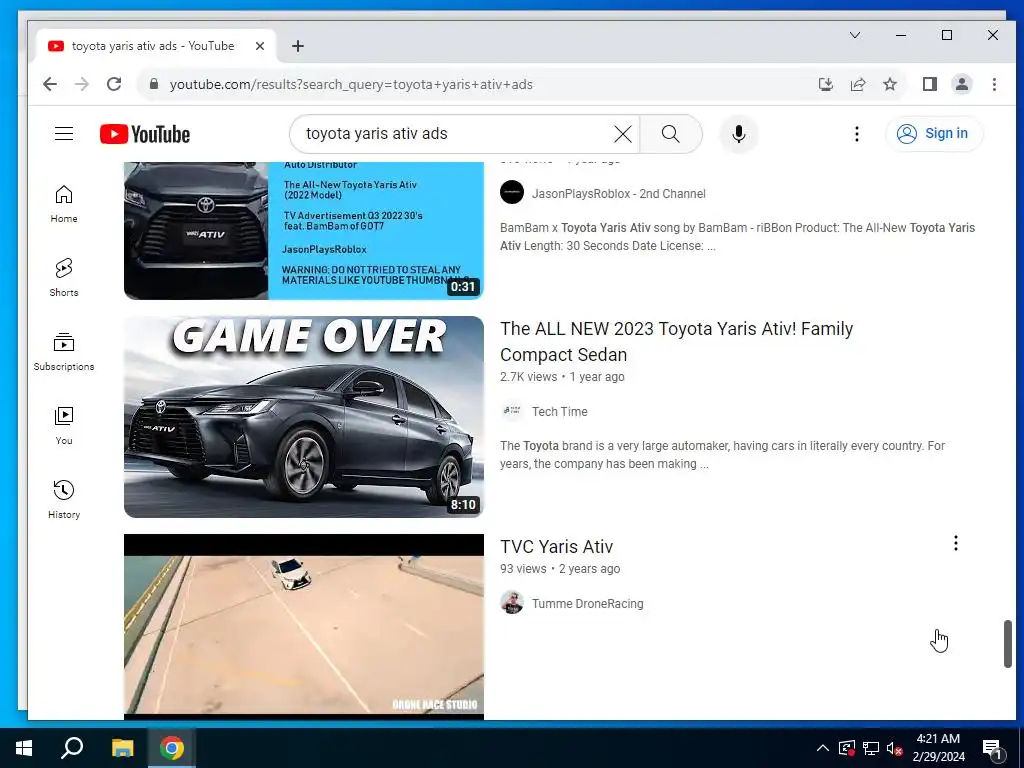Screen dimensions: 1024x768
Task: Open YouTube settings three-dot menu
Action: click(857, 134)
